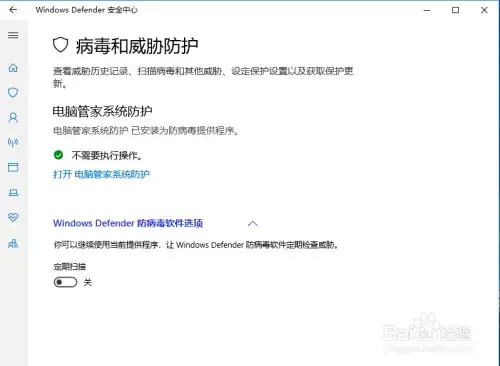
Task: Close the Windows Defender window
Action: coord(484,10)
